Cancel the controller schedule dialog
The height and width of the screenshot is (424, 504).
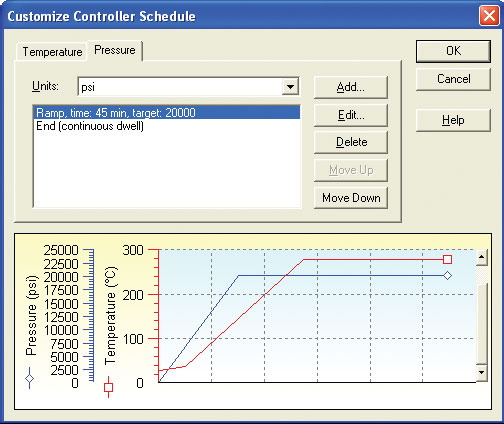pos(453,79)
